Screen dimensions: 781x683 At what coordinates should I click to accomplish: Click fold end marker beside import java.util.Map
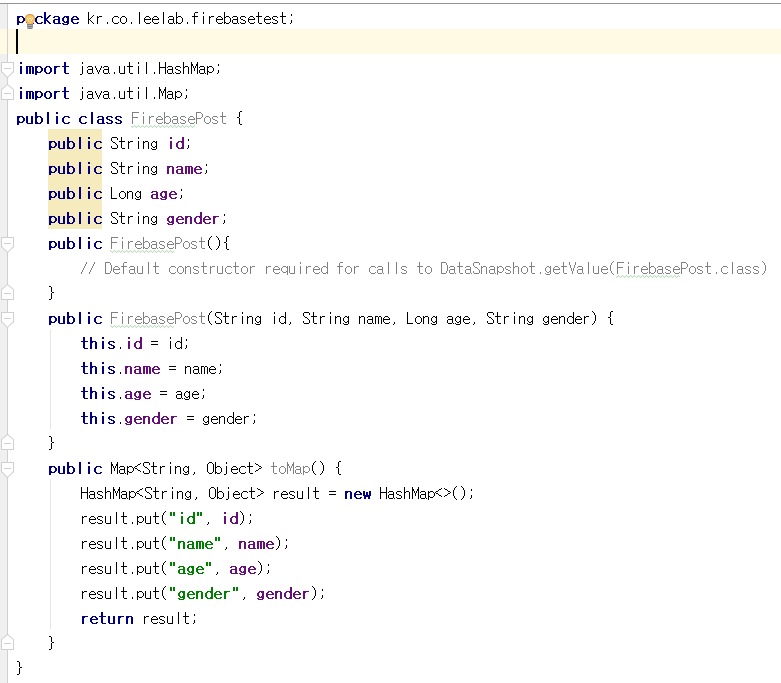(8, 94)
